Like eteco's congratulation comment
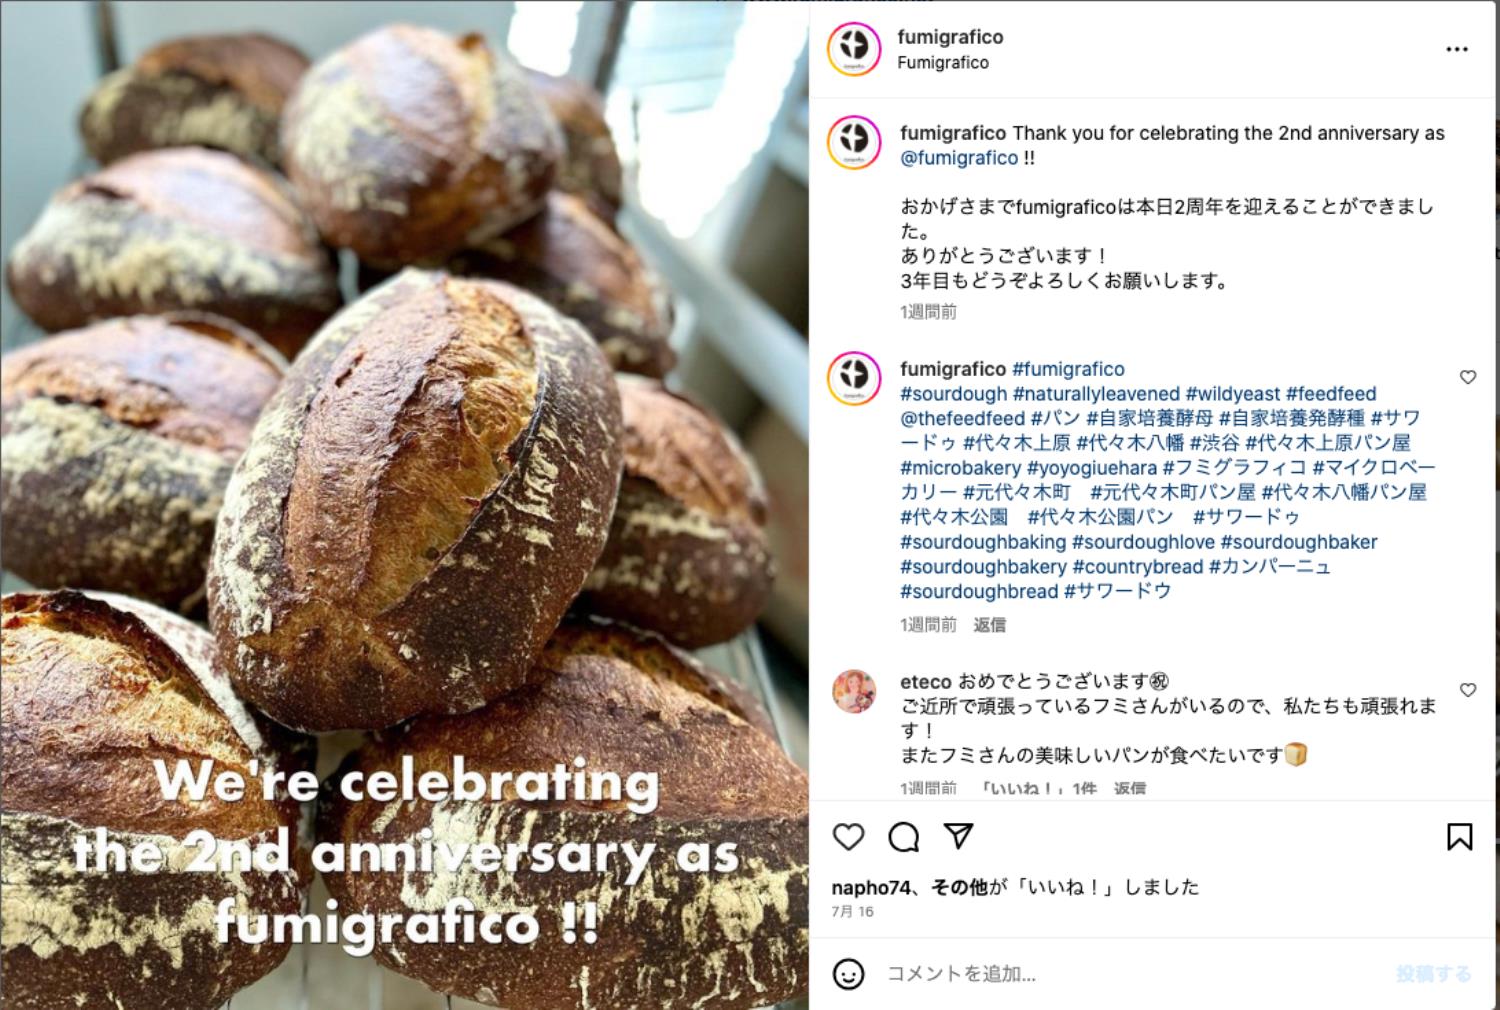This screenshot has width=1500, height=1010. pos(1467,690)
